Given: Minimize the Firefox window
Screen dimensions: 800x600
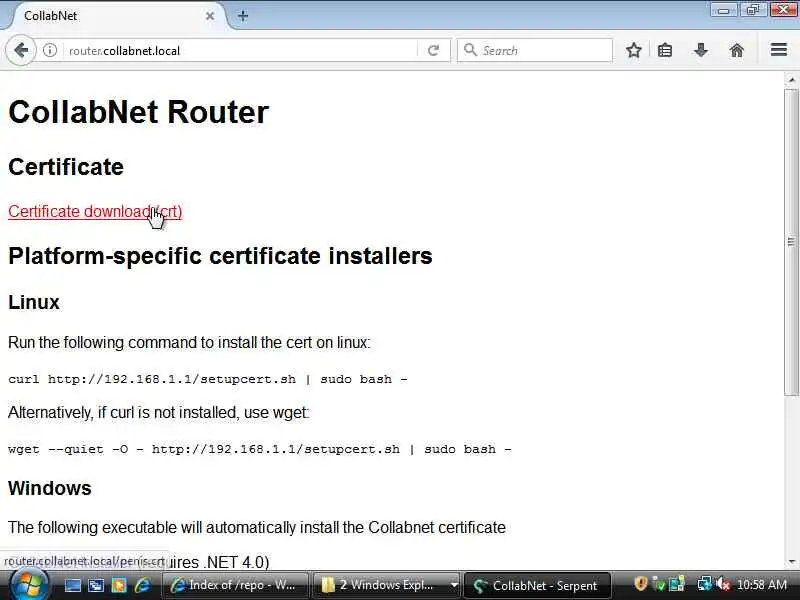Looking at the screenshot, I should pos(724,10).
